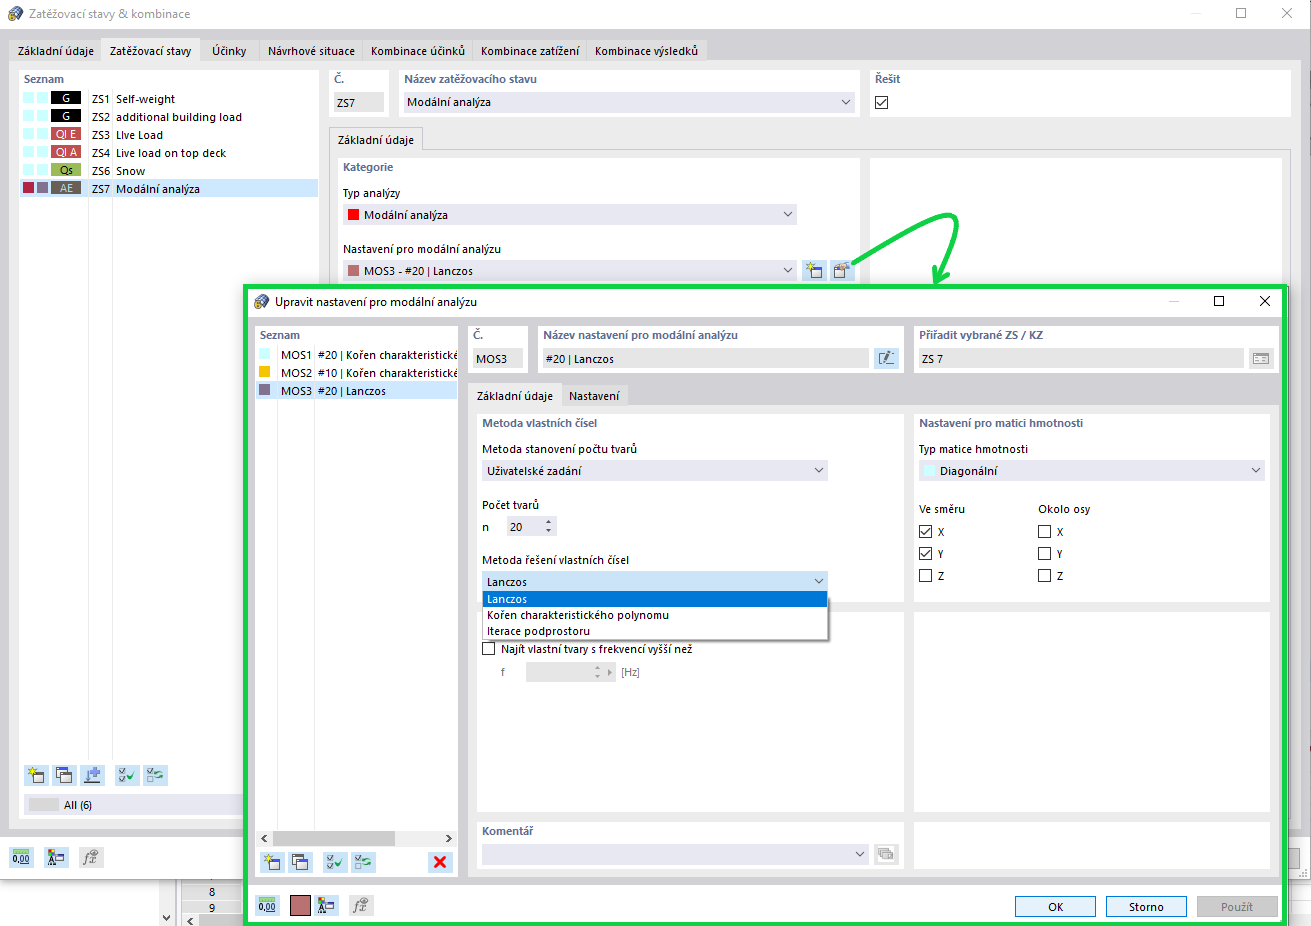This screenshot has height=926, width=1311.
Task: Click the '#20 | Lanczos' name input field
Action: [706, 358]
